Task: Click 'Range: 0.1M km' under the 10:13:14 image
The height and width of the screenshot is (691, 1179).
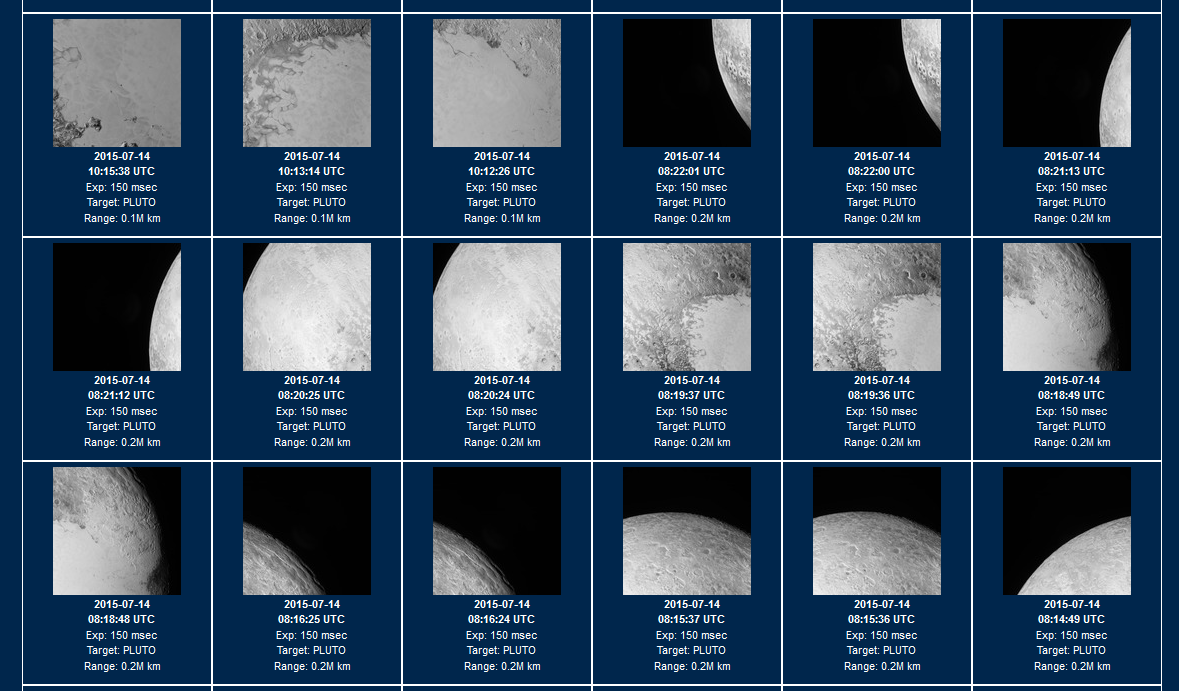Action: (x=312, y=219)
